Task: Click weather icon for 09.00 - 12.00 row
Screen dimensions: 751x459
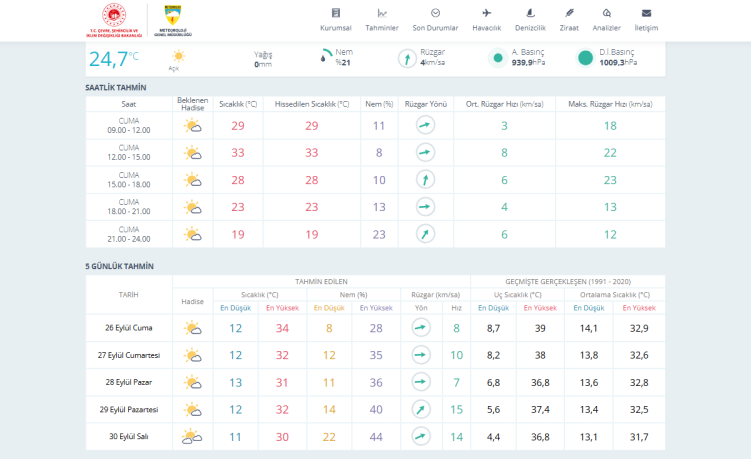Action: point(193,126)
